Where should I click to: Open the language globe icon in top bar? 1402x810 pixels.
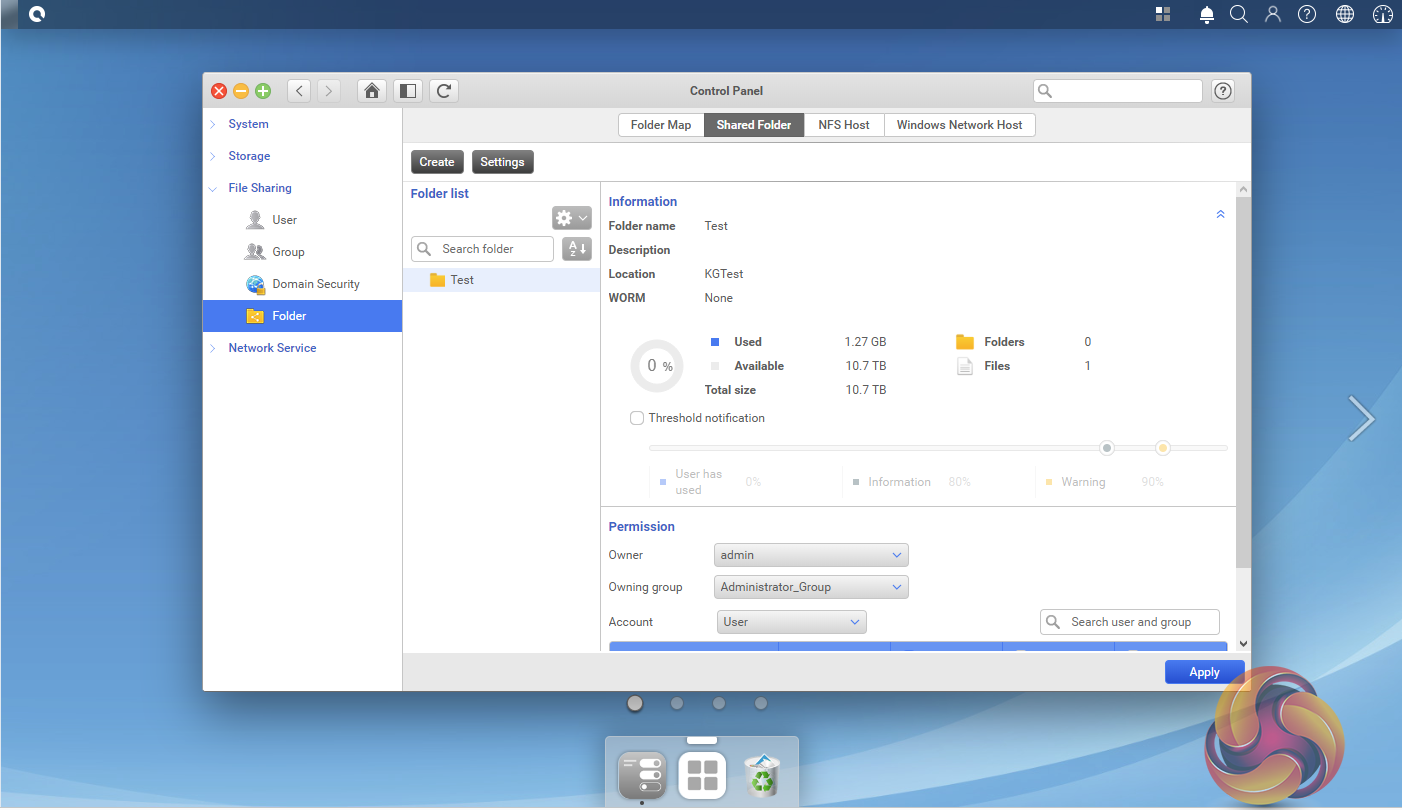(x=1345, y=14)
